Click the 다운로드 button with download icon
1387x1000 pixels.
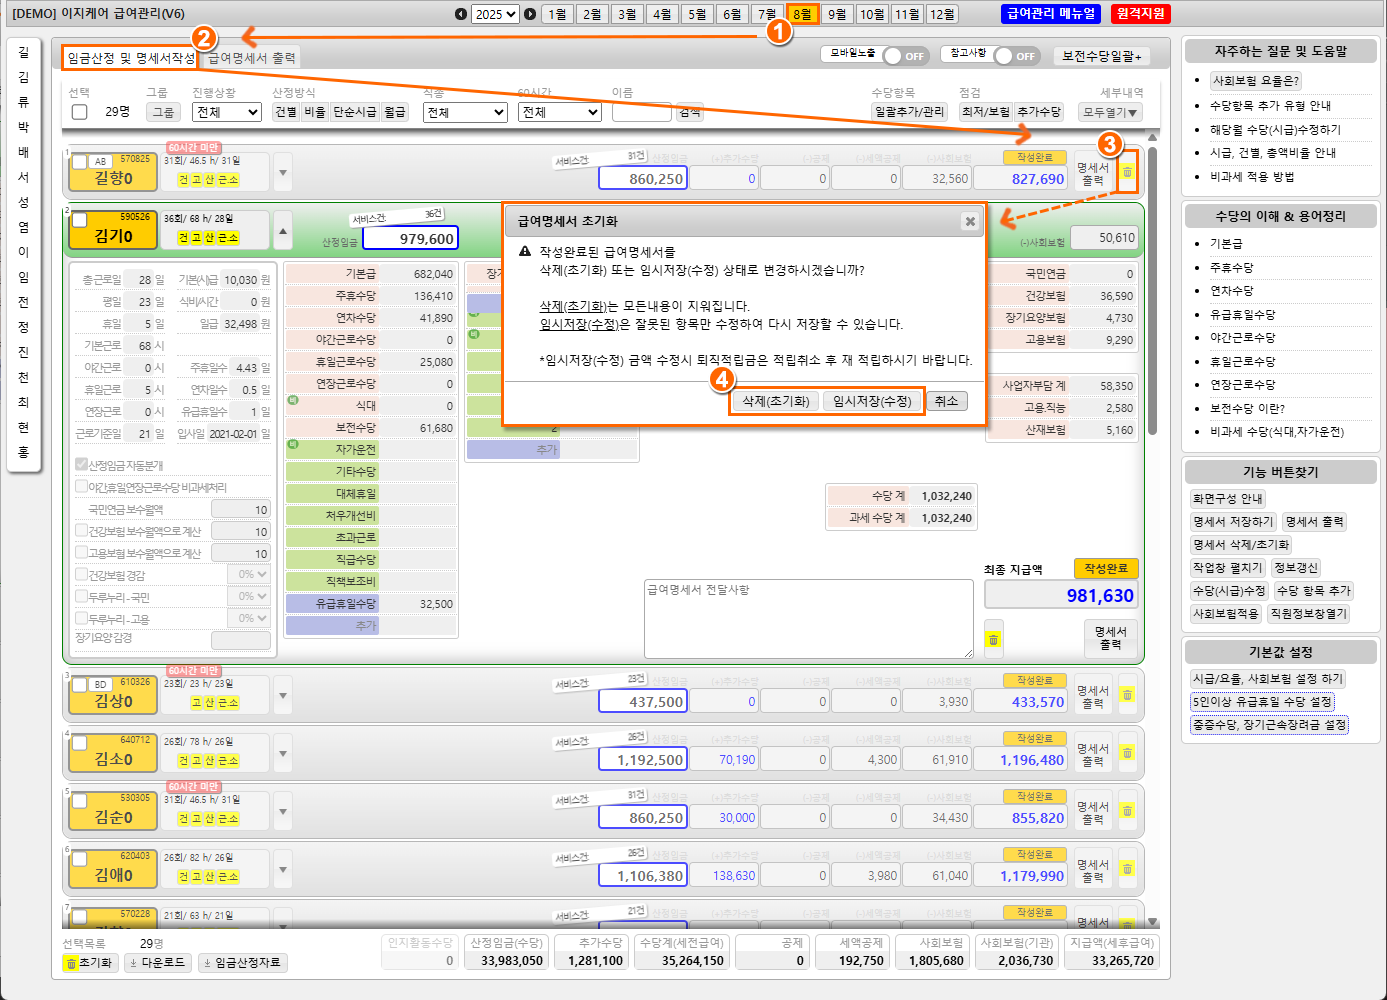pyautogui.click(x=158, y=962)
